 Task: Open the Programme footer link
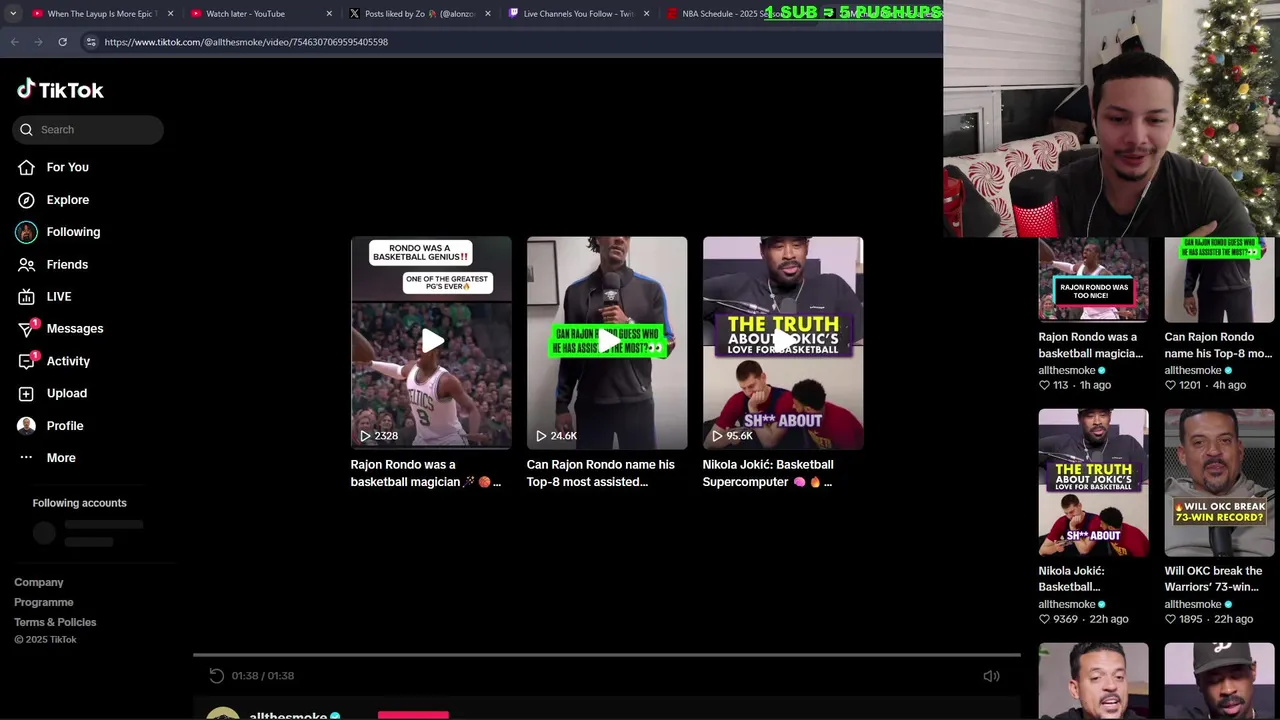click(44, 602)
